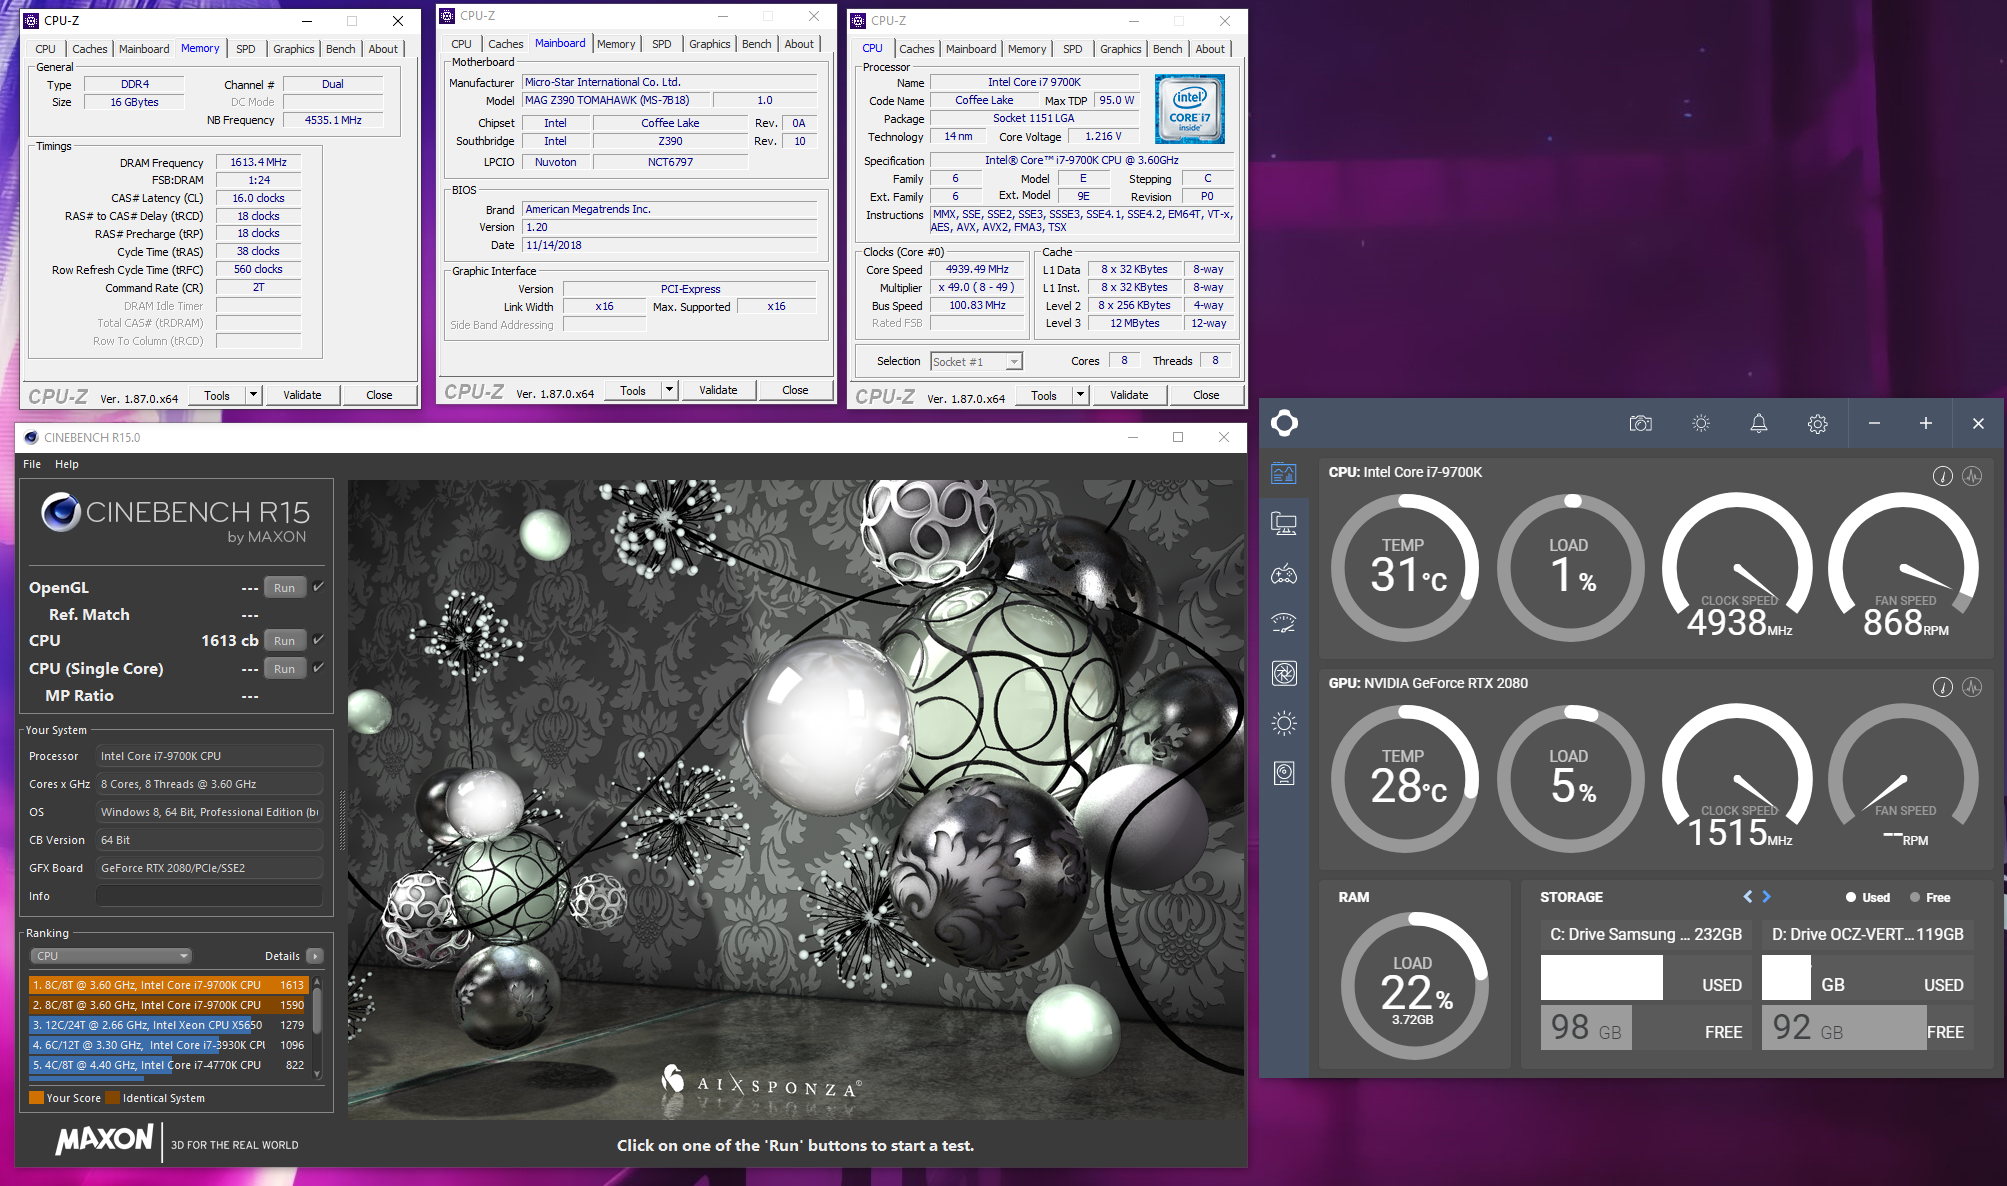Open the Socket #1 selection combo box
Screen dimensions: 2007x1186
point(976,362)
